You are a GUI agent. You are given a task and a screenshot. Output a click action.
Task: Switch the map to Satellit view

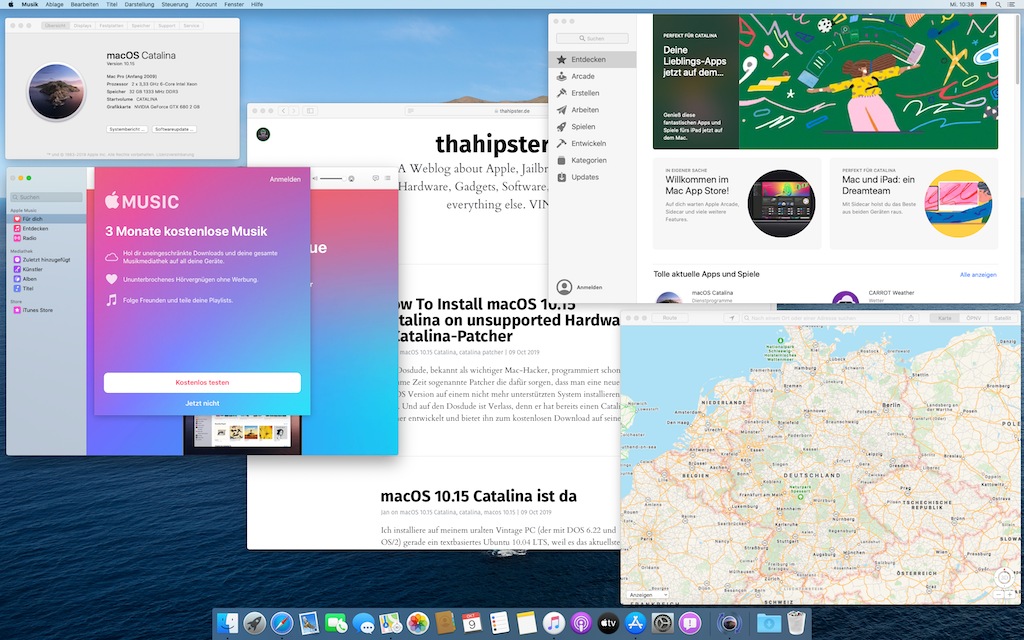pyautogui.click(x=1001, y=318)
